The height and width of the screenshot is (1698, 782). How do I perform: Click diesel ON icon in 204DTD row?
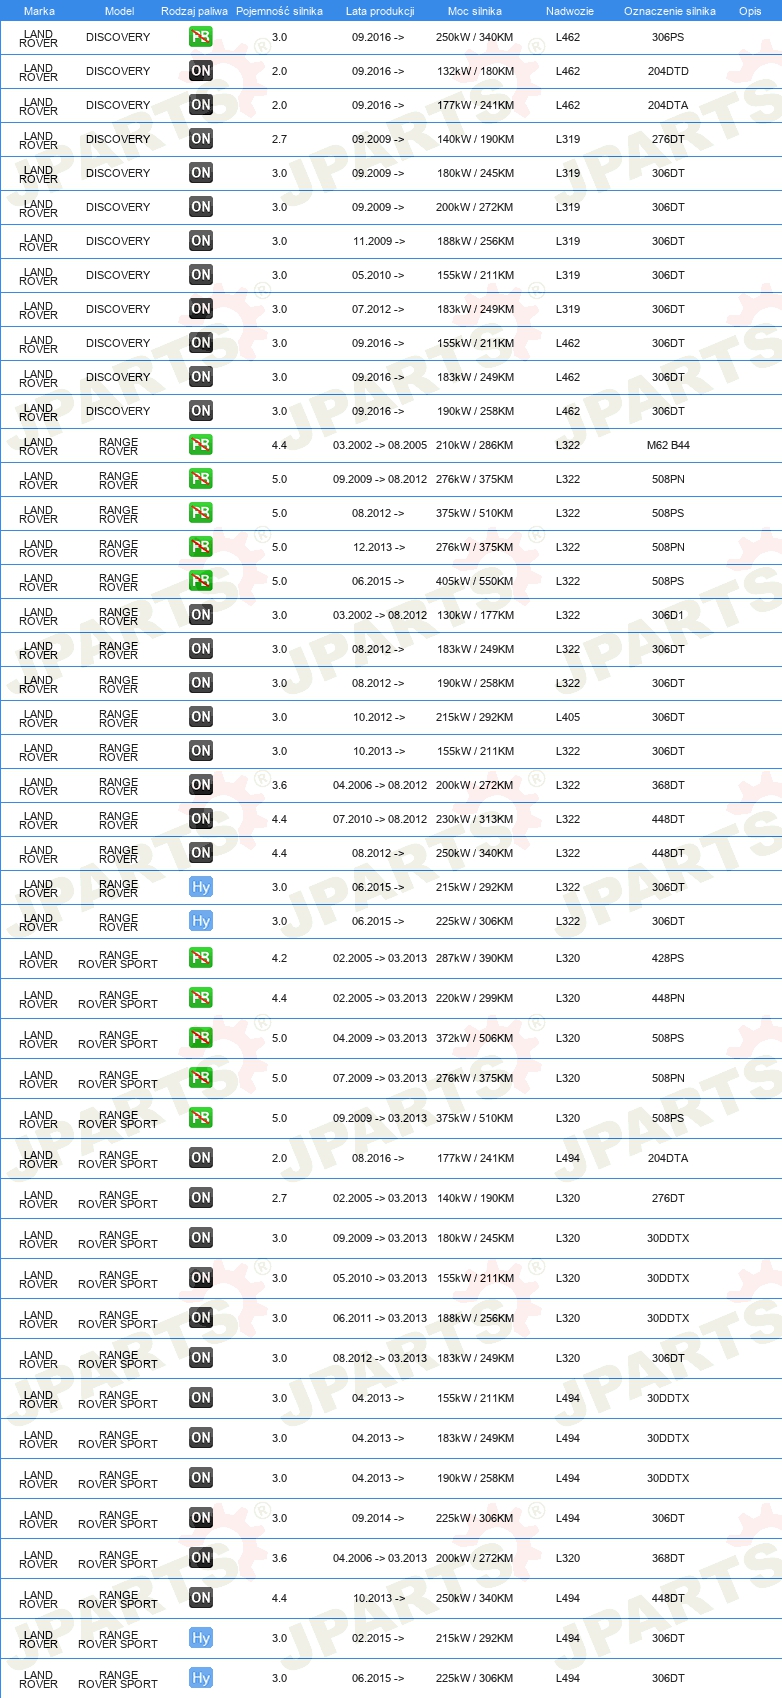pyautogui.click(x=201, y=71)
